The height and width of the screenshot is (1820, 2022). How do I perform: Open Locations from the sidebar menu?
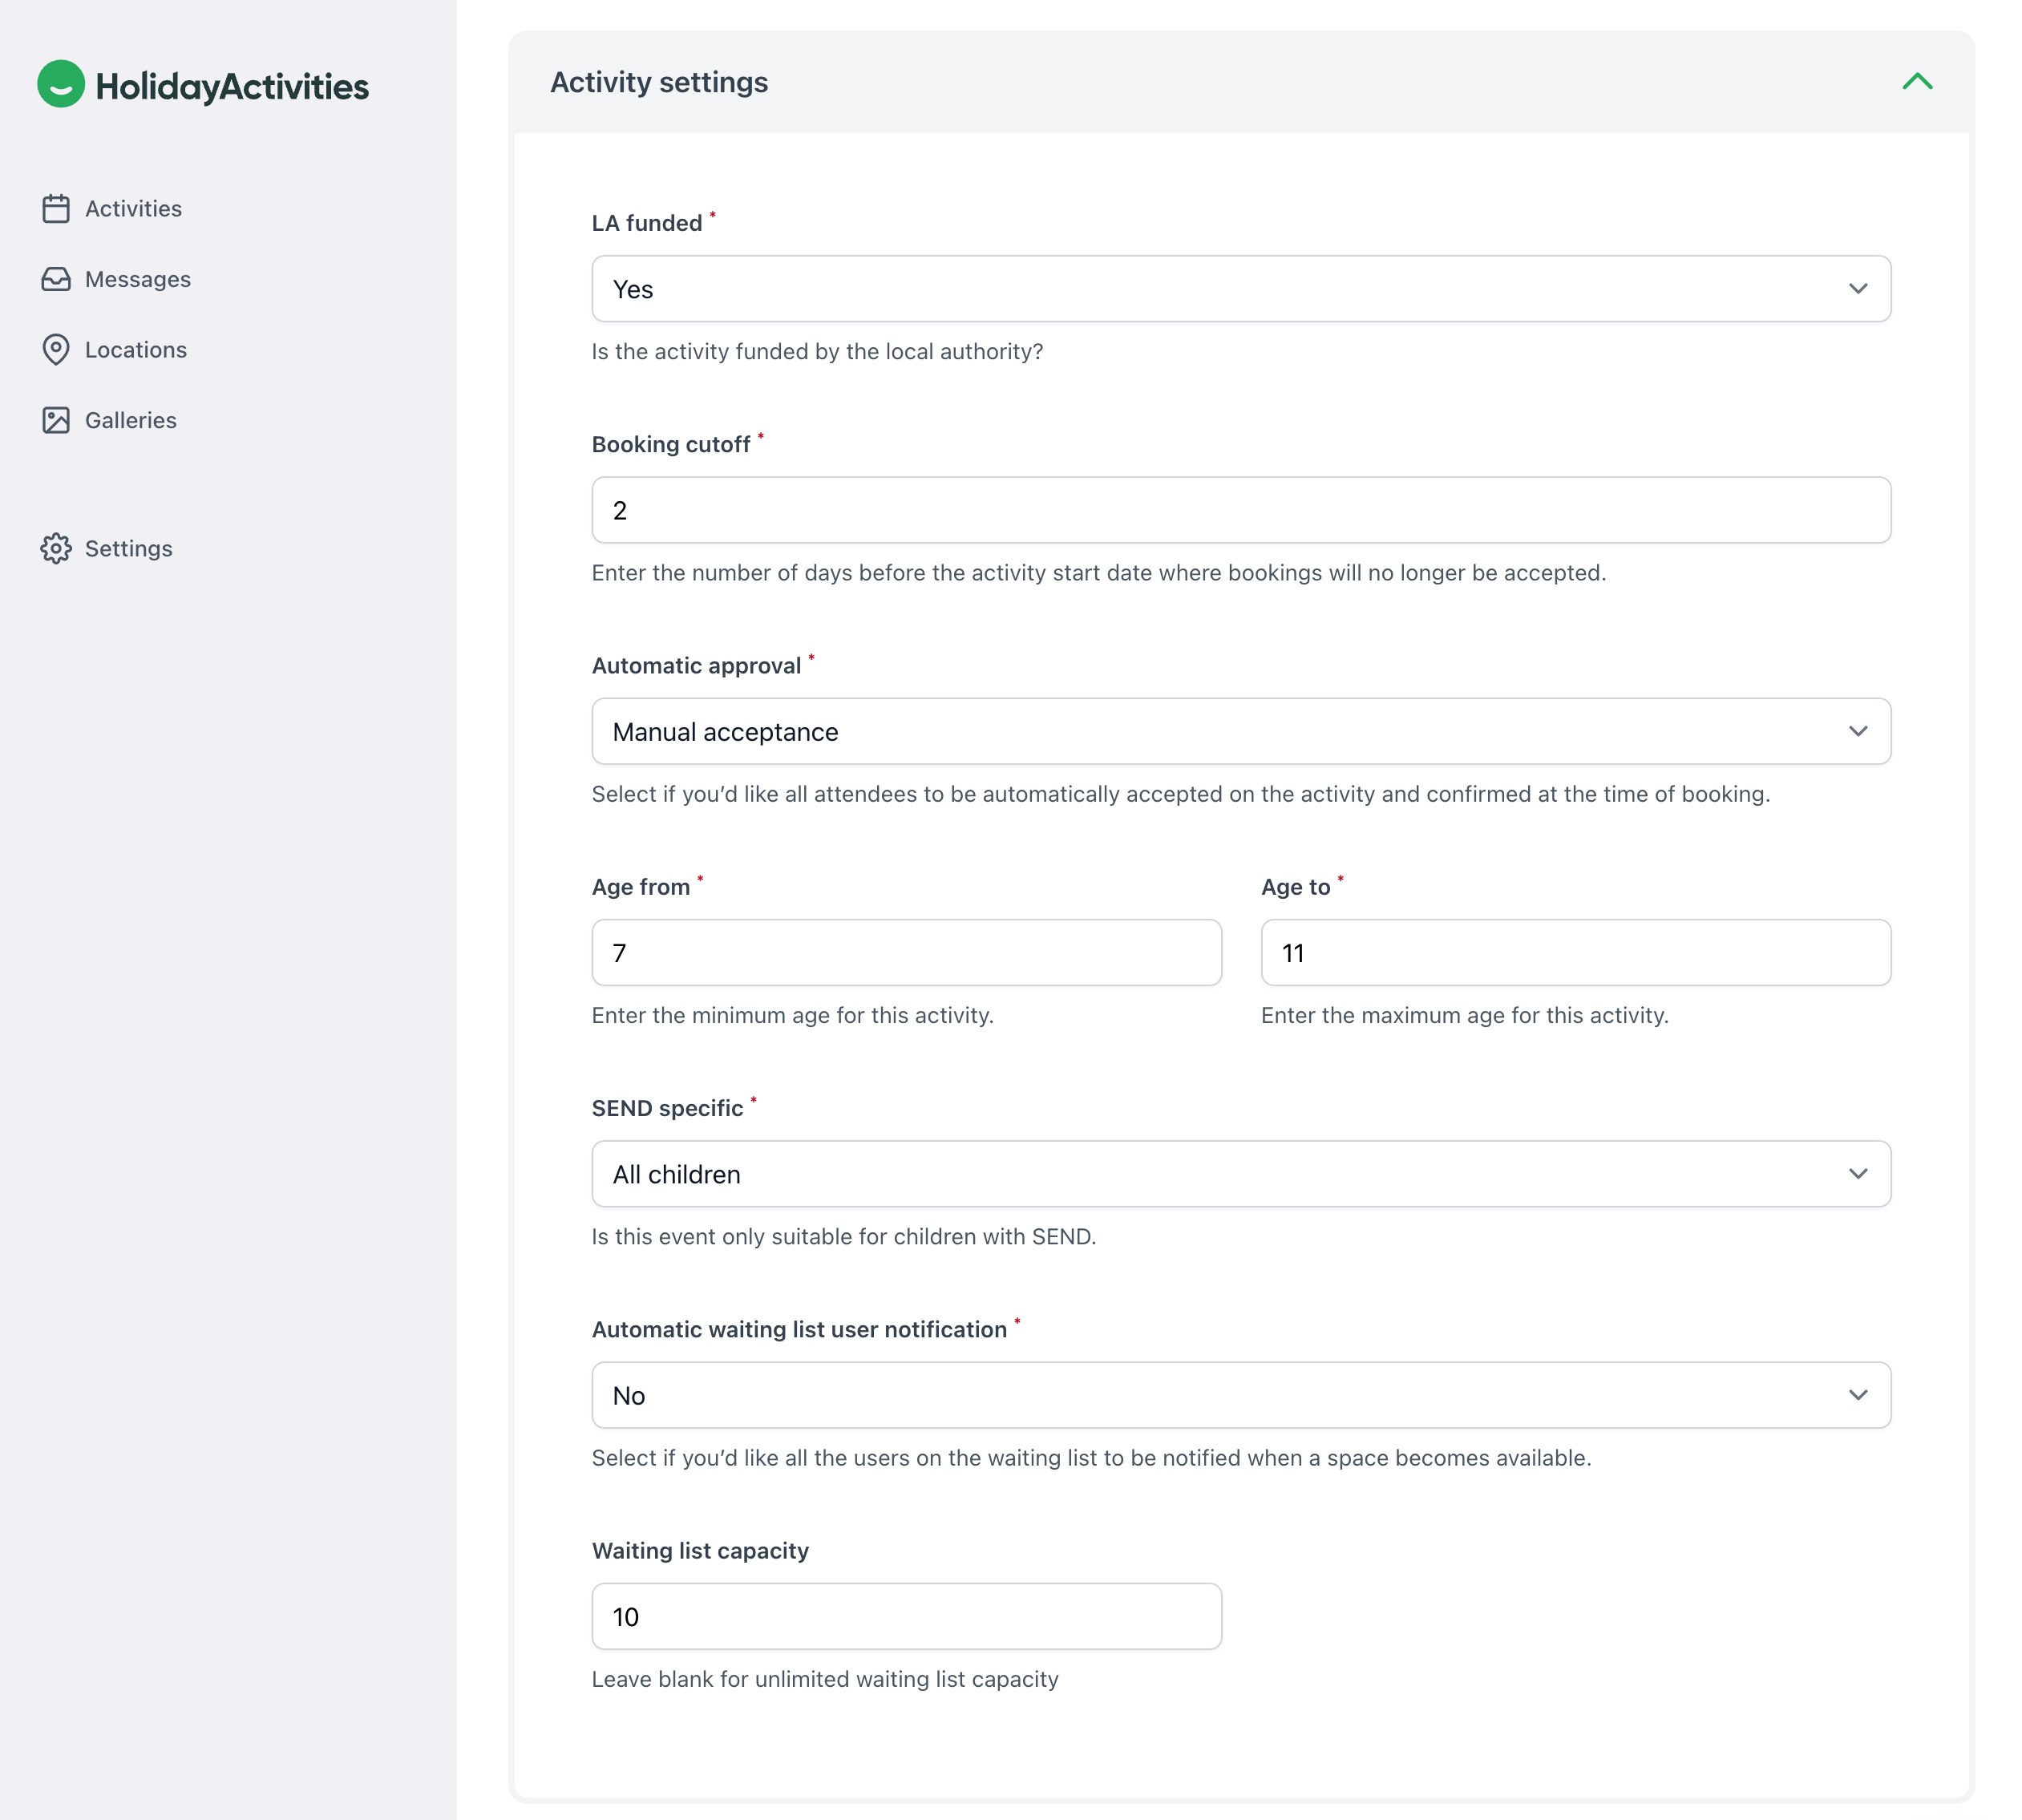(x=135, y=350)
